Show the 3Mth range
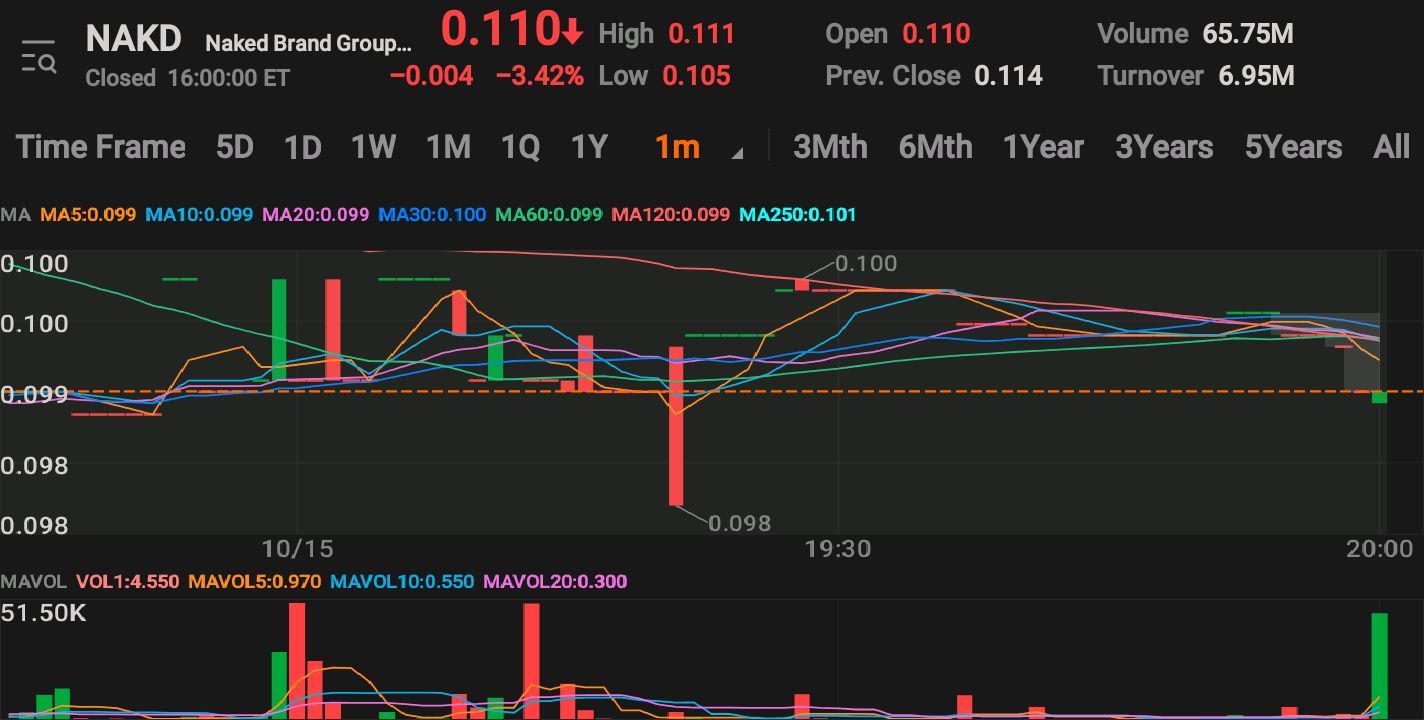 (830, 148)
